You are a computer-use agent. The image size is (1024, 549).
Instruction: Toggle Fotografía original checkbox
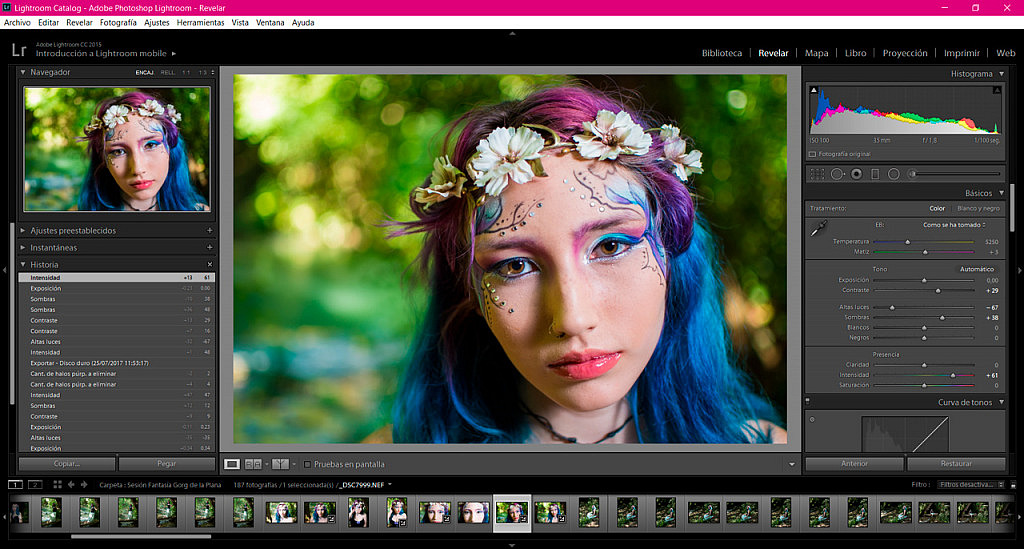click(x=812, y=154)
